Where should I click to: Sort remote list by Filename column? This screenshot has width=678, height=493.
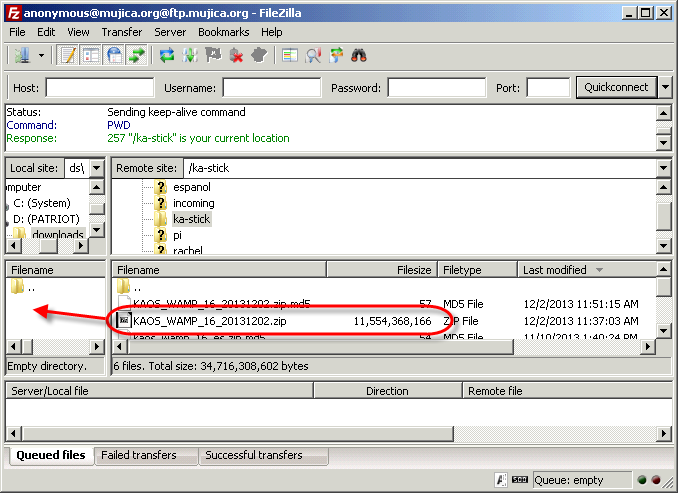[219, 270]
